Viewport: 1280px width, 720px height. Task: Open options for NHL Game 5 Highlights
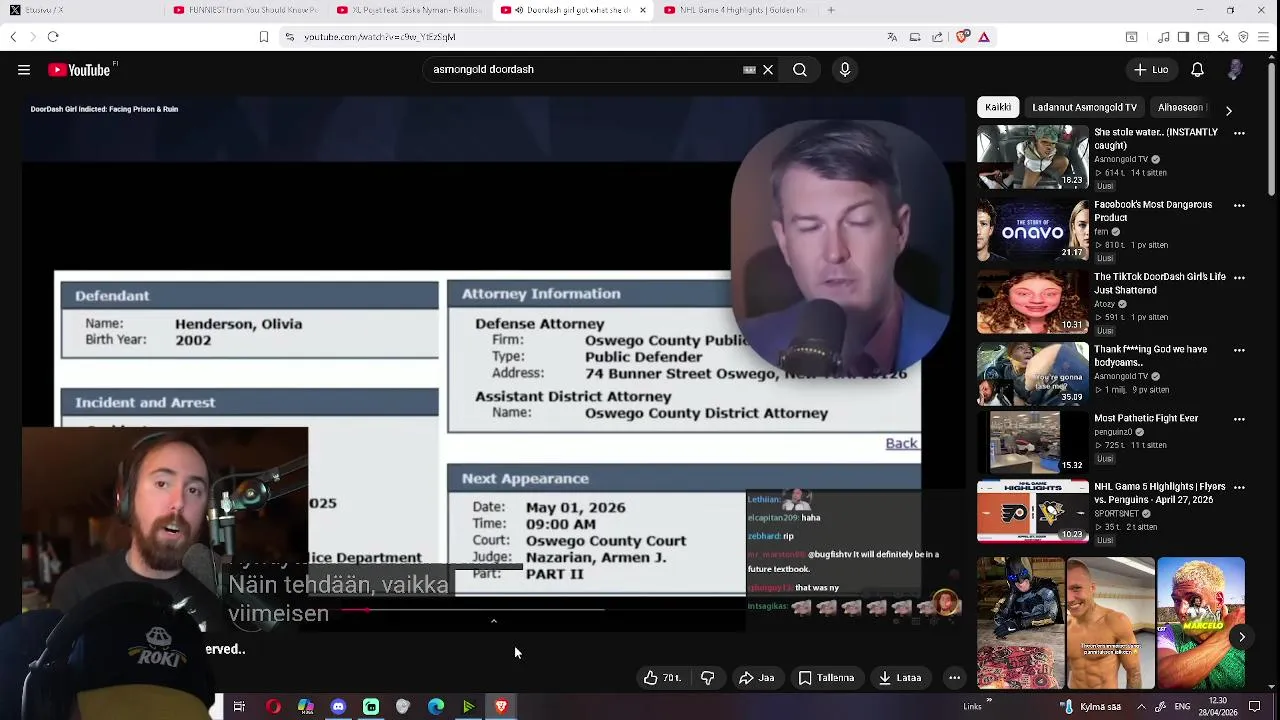(1239, 489)
